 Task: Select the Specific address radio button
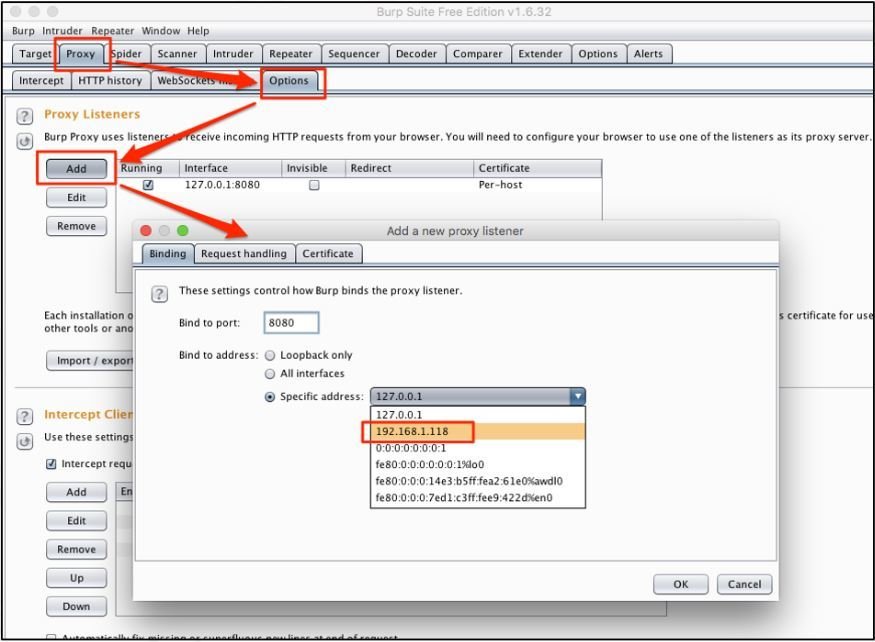[270, 397]
